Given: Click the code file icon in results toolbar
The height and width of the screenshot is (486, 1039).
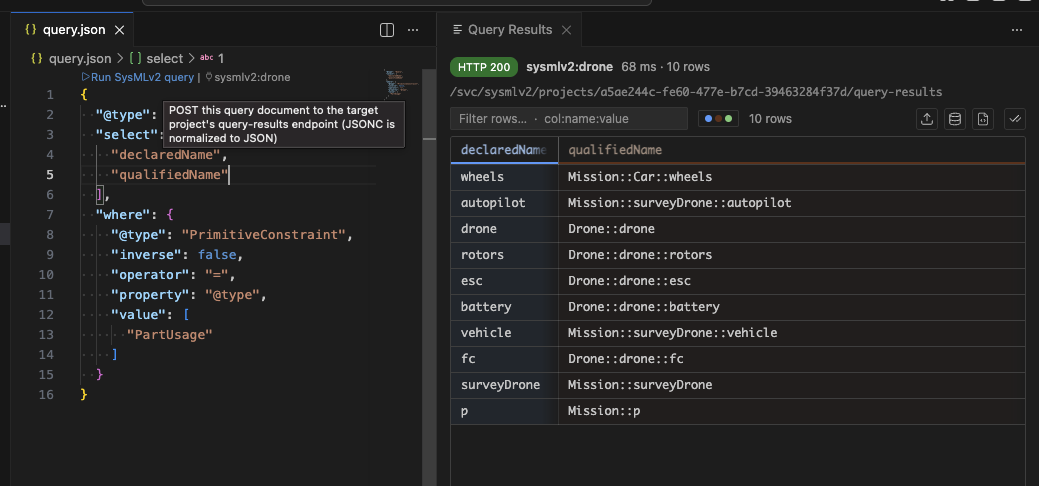Looking at the screenshot, I should 983,119.
